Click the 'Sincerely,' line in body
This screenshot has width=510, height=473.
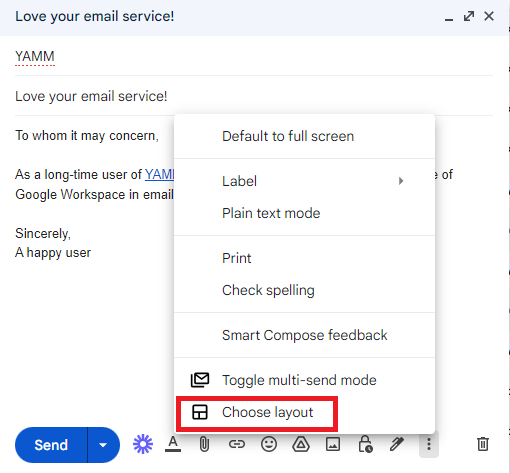pos(43,233)
